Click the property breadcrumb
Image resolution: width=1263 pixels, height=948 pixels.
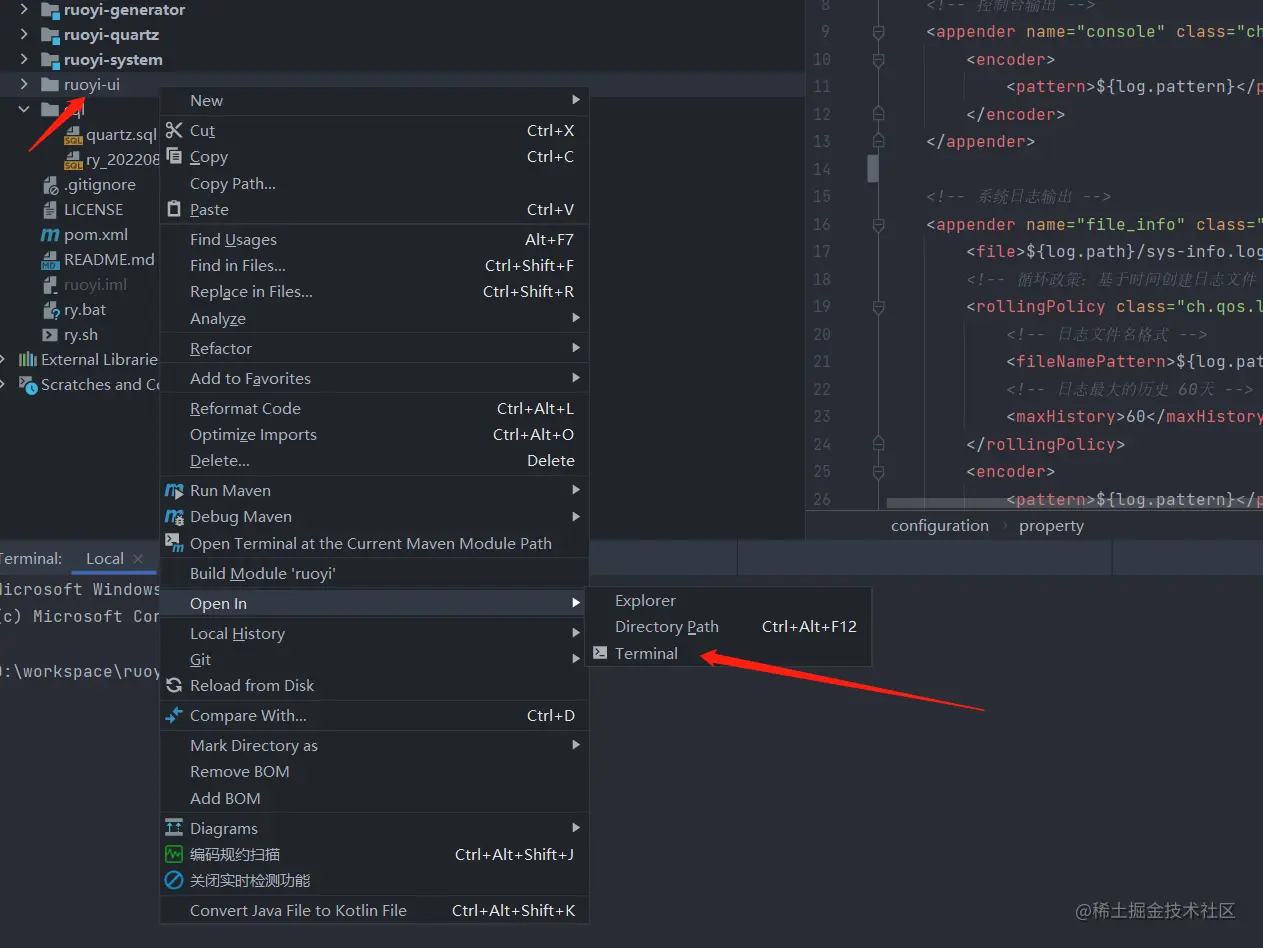point(1051,526)
